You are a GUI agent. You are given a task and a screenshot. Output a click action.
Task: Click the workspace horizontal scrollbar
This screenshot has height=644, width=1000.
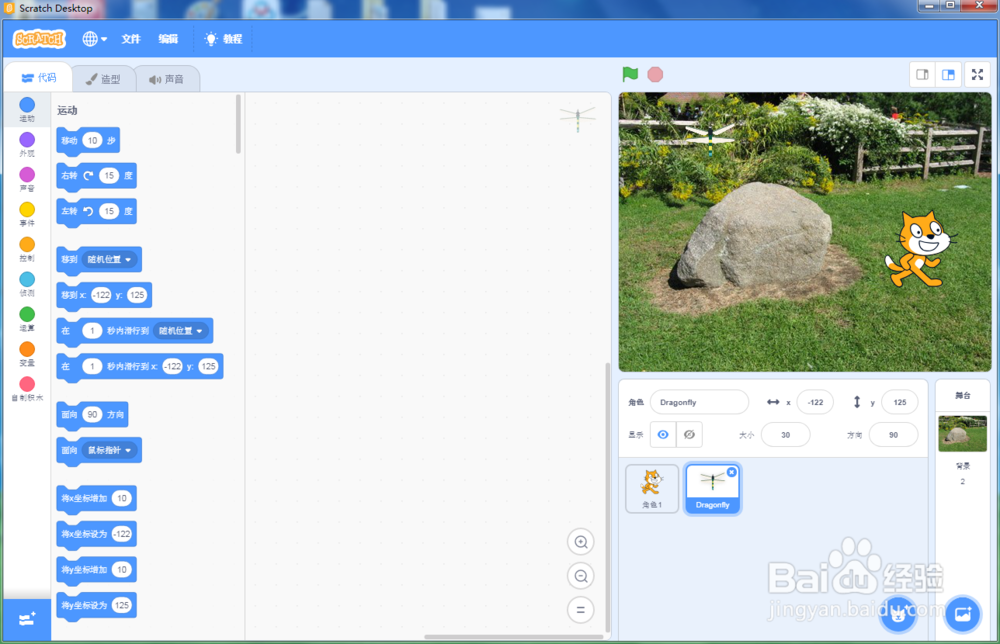point(513,636)
